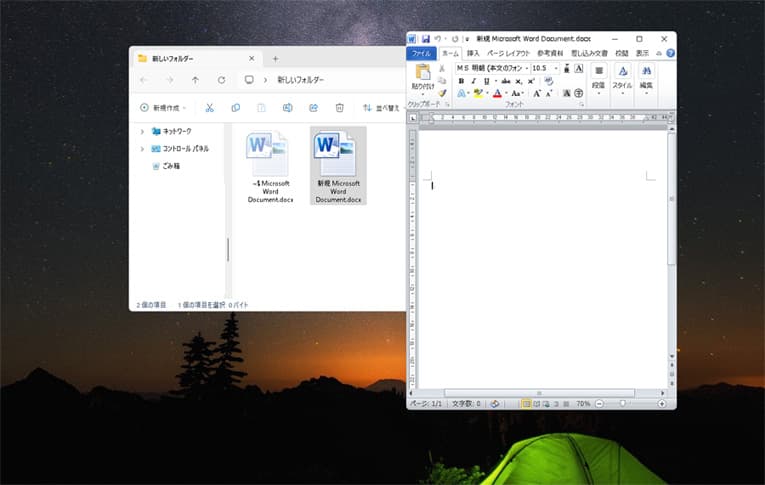Viewport: 765px width, 485px height.
Task: Click the Cut scissors icon in Explorer toolbar
Action: click(x=209, y=107)
